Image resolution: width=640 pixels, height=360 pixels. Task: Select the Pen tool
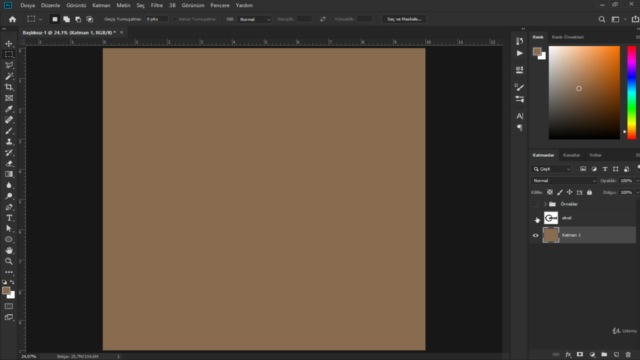[9, 207]
